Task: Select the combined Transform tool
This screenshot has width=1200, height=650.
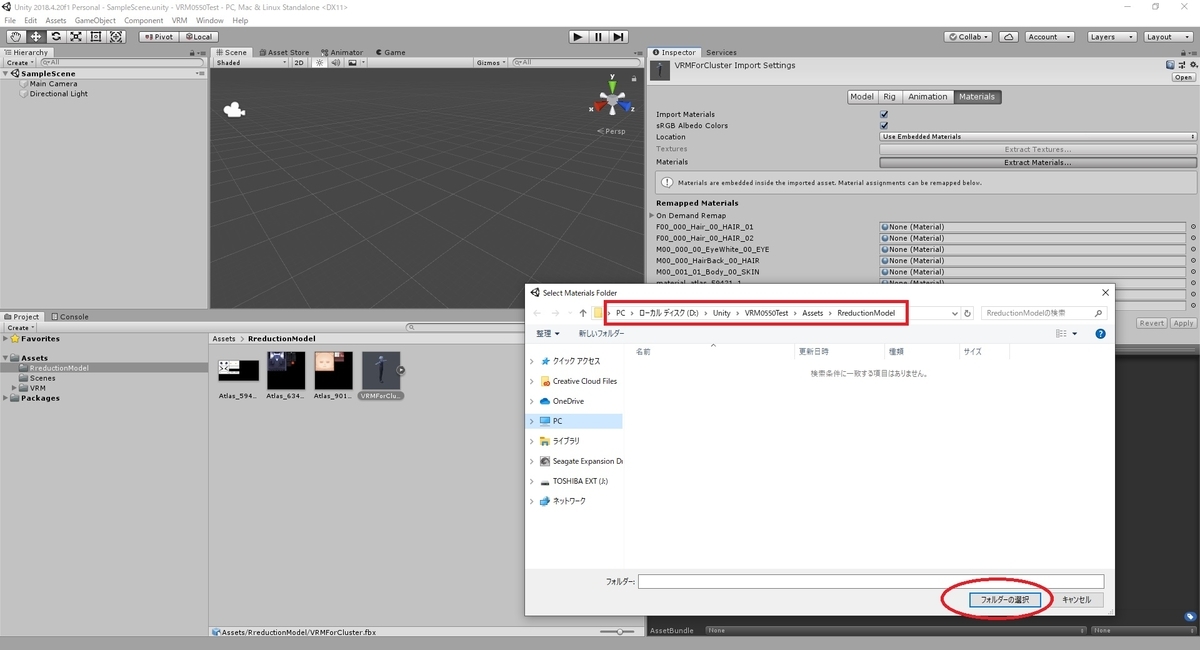Action: (x=116, y=37)
